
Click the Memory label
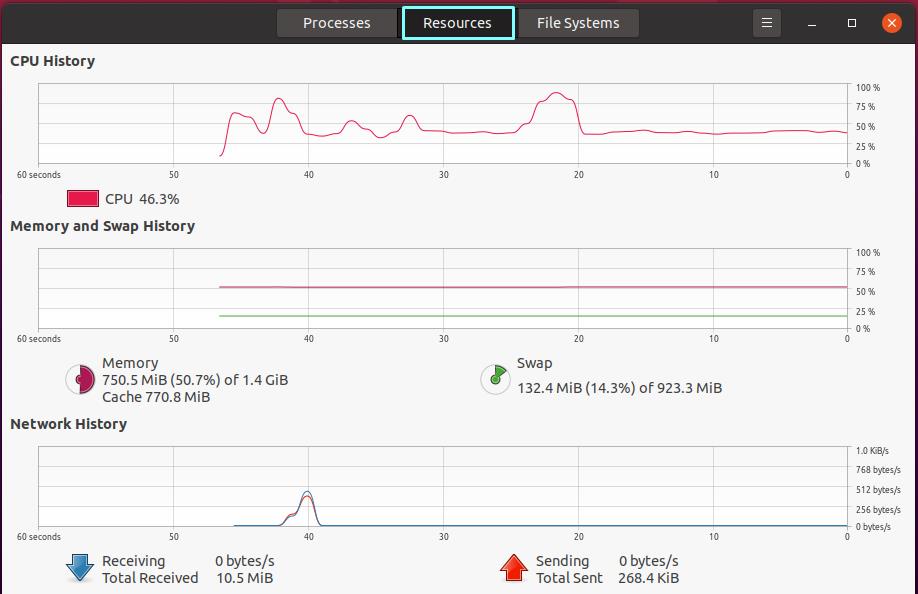coord(130,363)
